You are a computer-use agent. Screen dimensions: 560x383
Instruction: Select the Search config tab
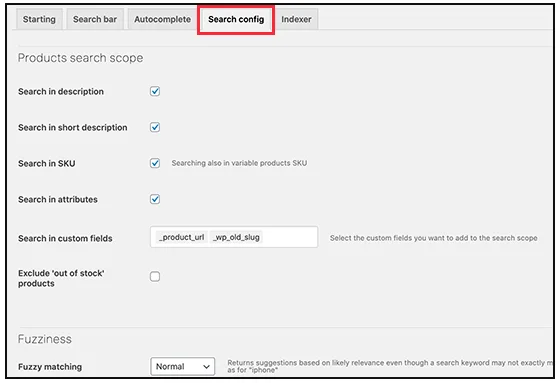[x=236, y=19]
